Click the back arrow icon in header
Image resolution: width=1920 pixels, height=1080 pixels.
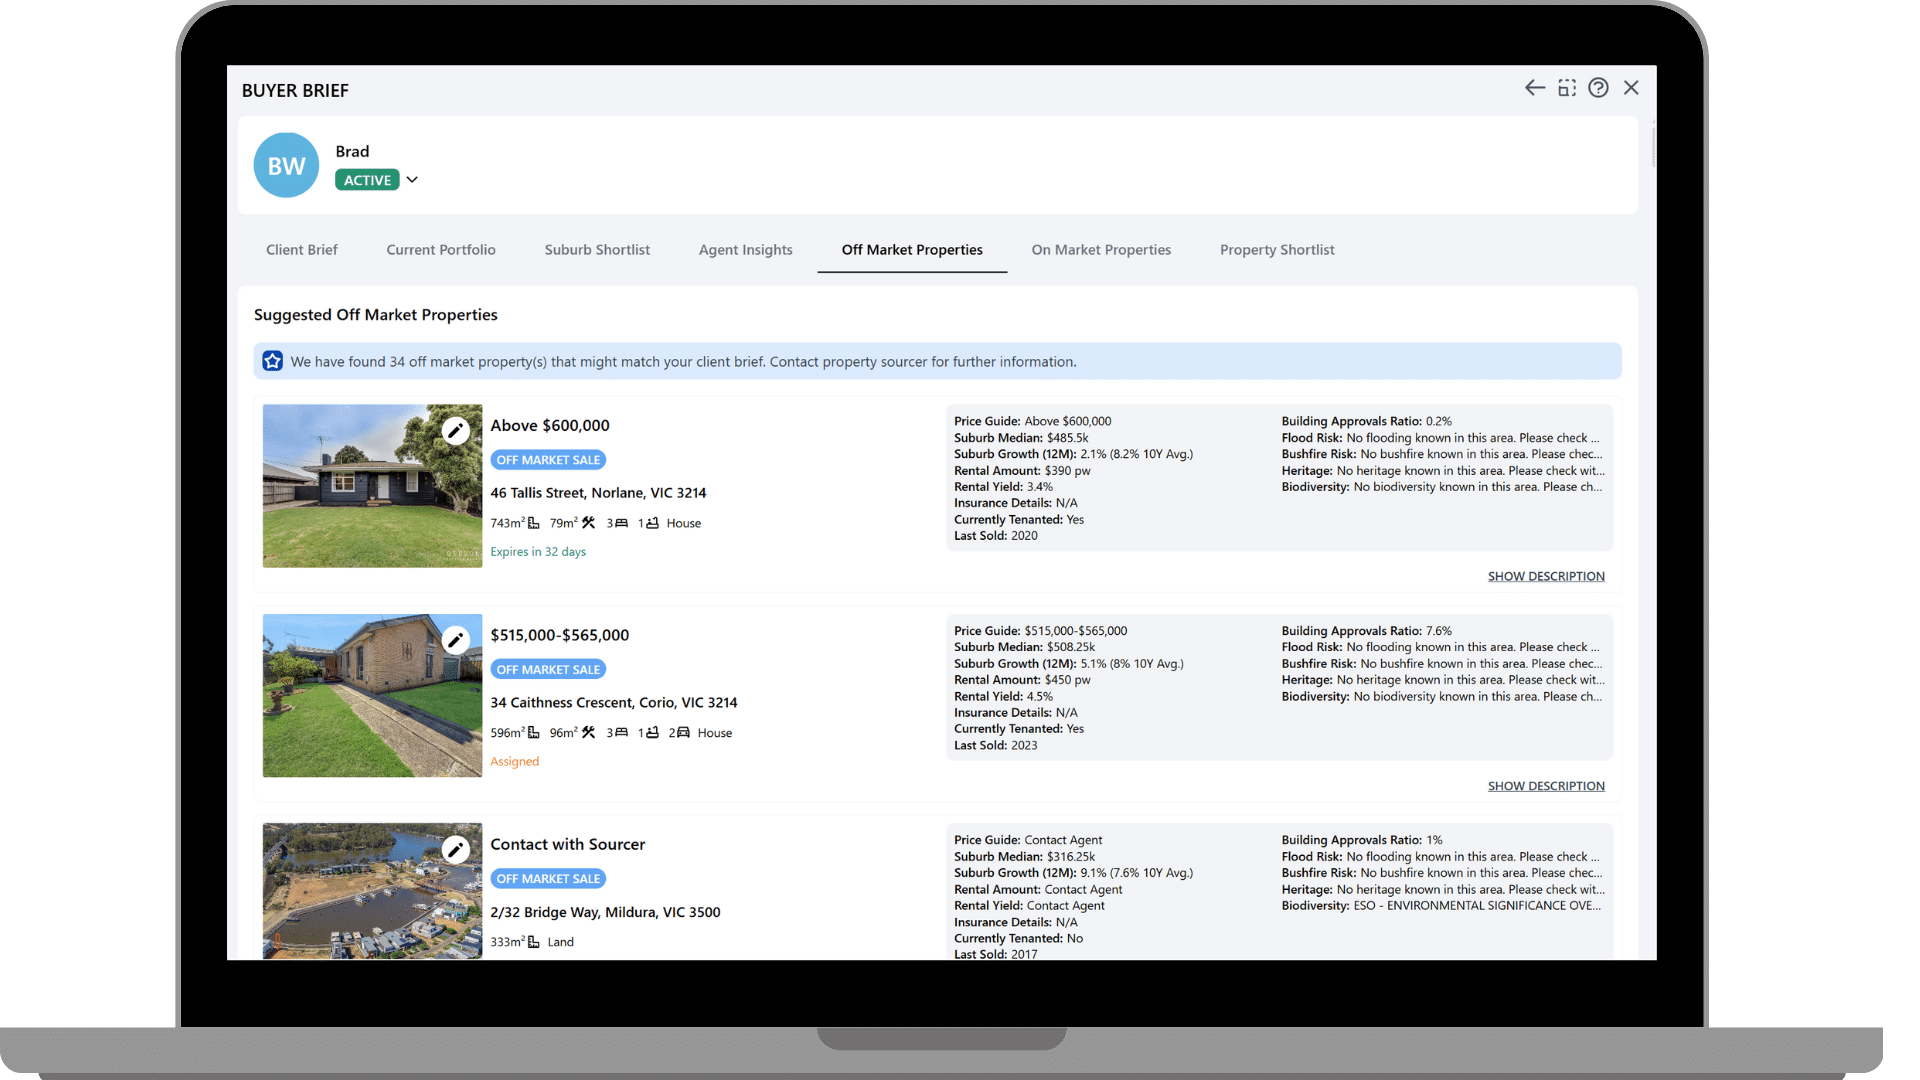pos(1534,88)
